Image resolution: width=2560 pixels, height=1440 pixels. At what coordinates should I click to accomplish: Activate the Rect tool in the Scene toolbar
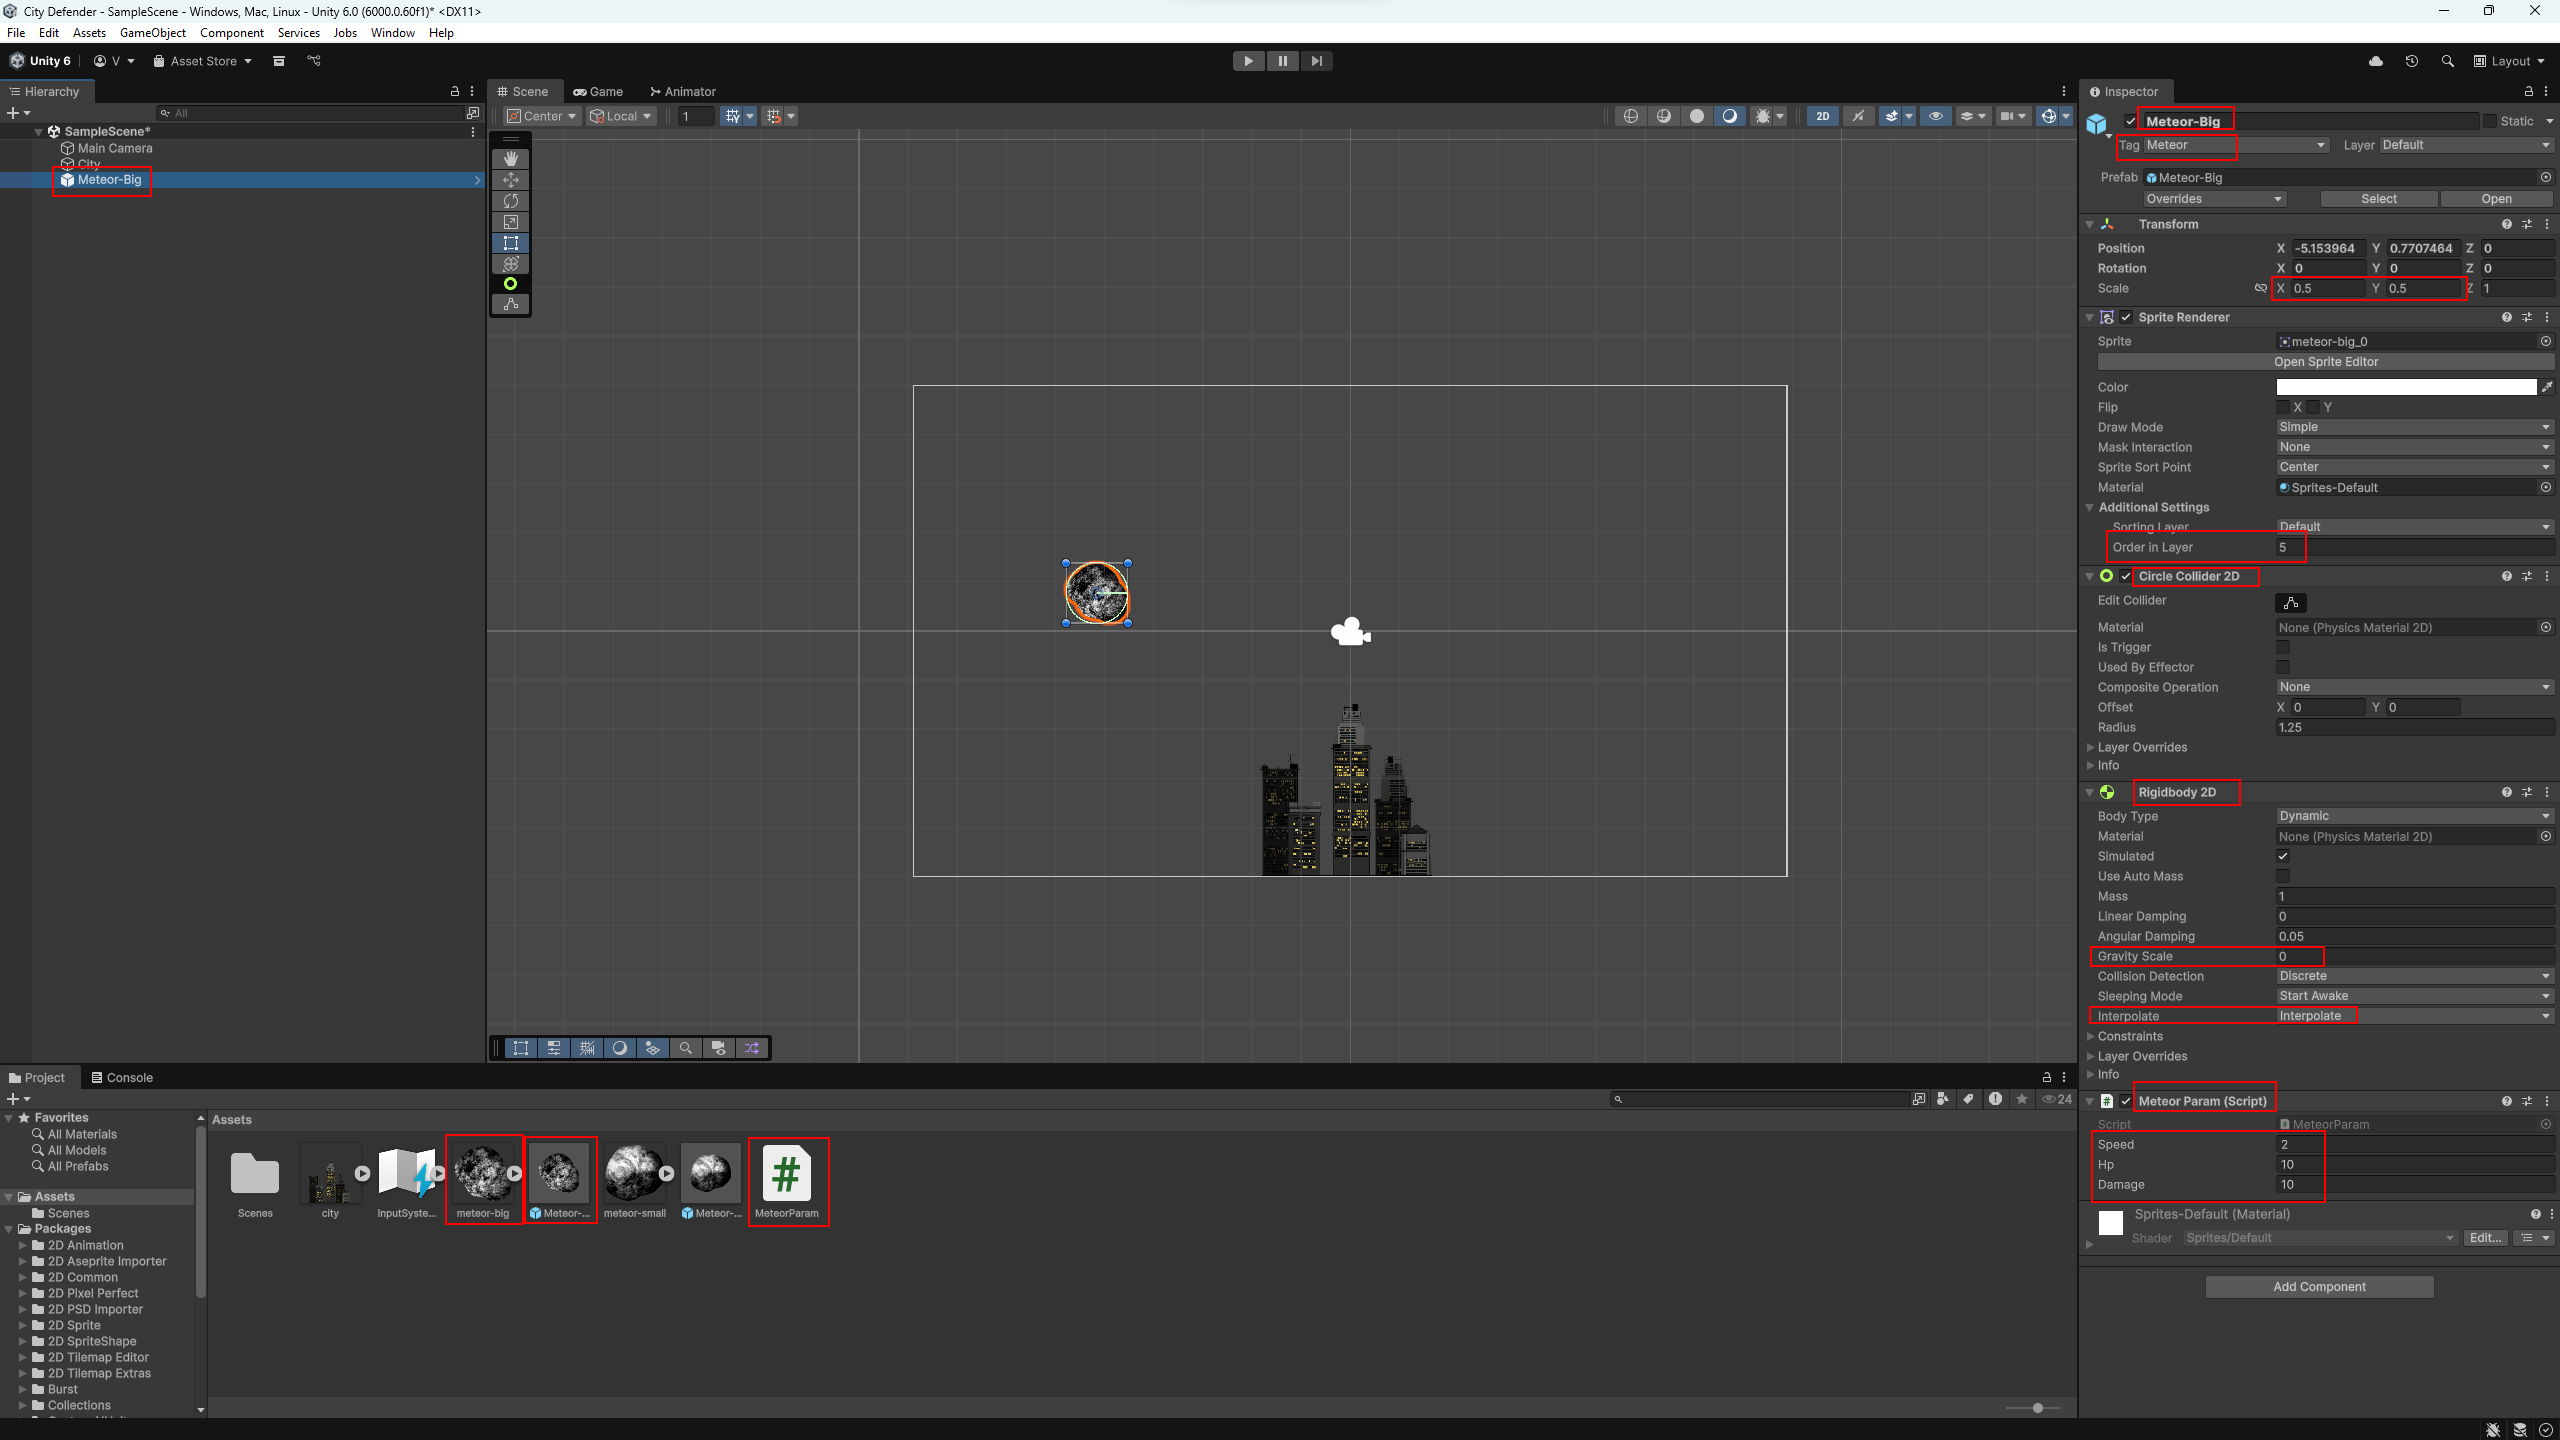point(511,243)
